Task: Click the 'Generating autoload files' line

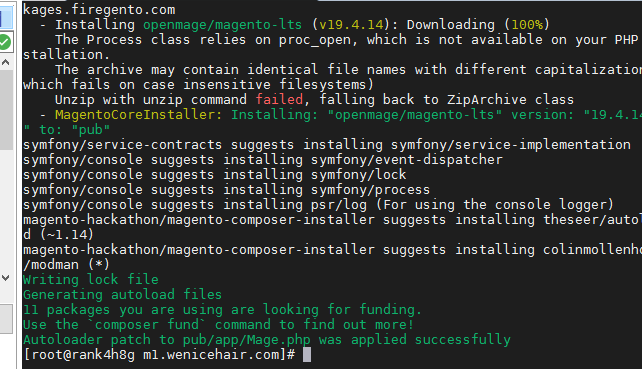Action: point(122,294)
